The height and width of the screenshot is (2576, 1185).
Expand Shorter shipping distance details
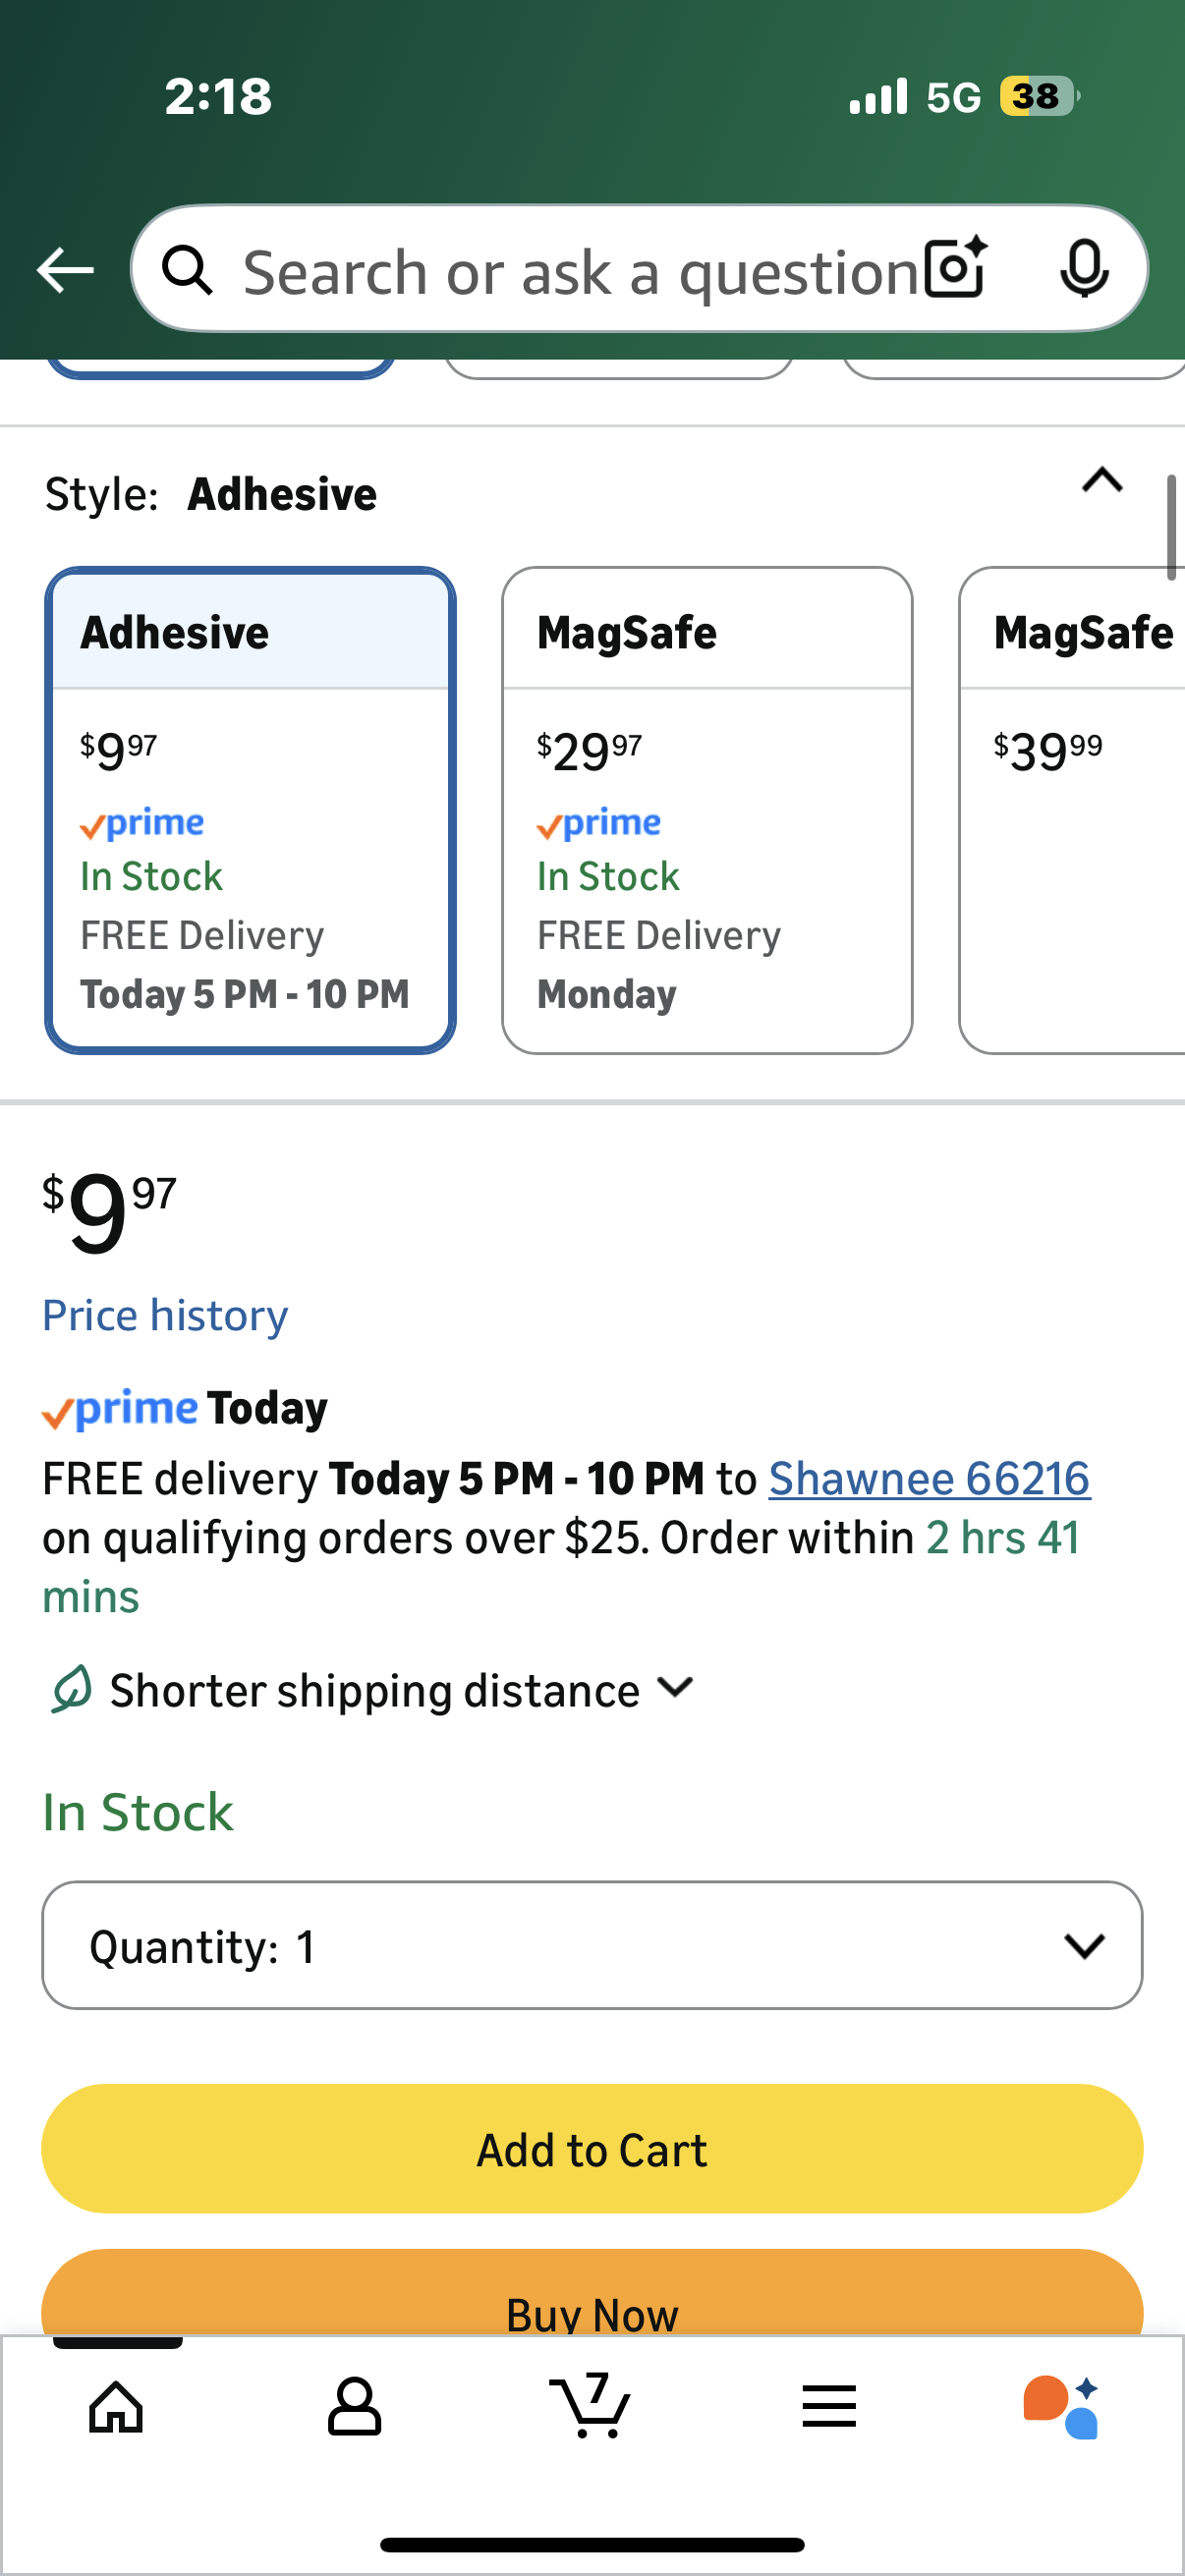click(676, 1689)
